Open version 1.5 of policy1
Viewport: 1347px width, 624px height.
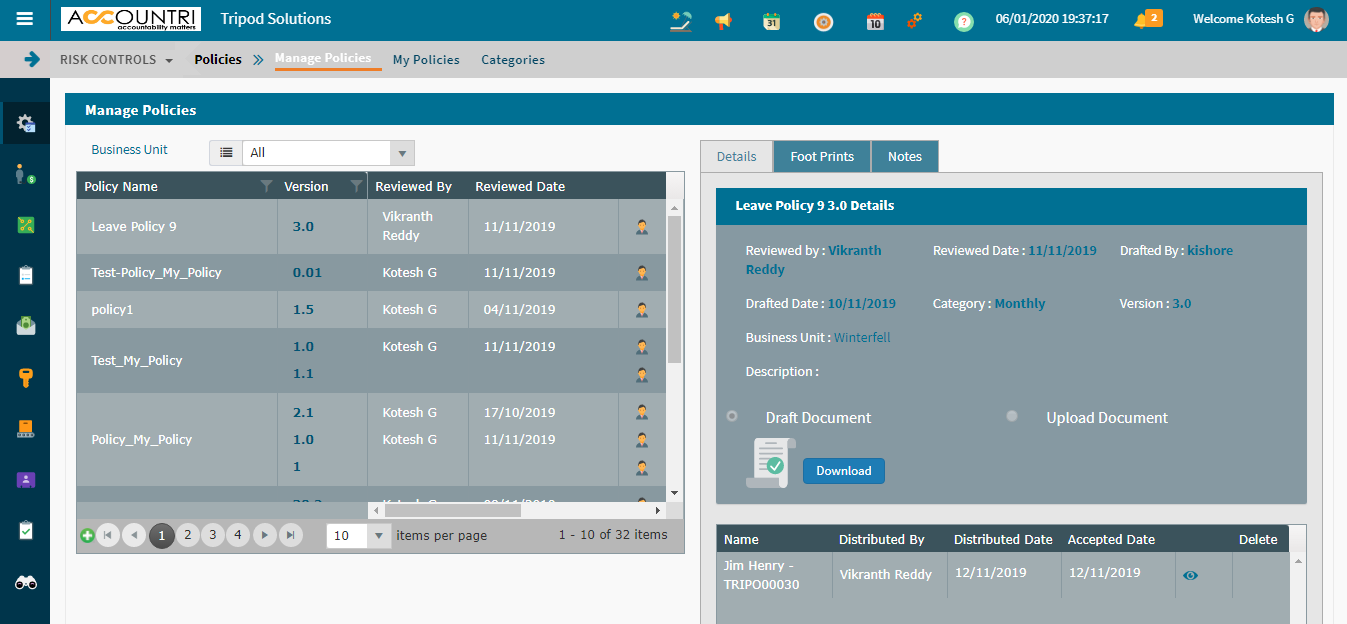pos(303,310)
